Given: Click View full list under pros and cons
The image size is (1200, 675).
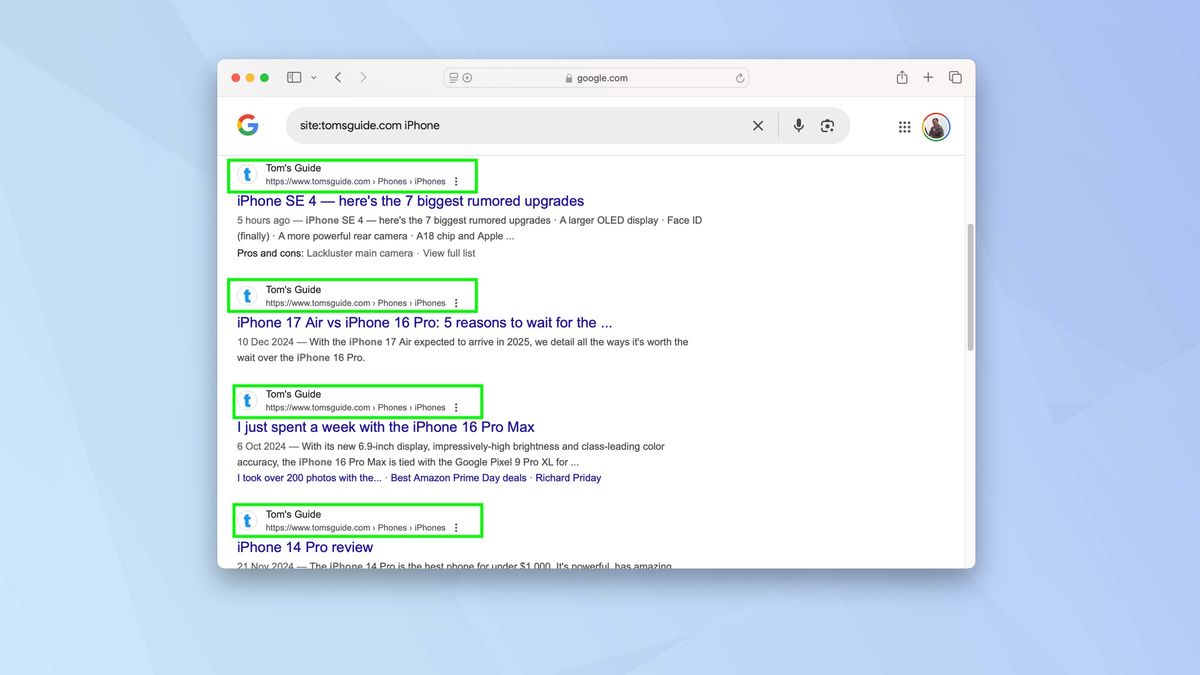Looking at the screenshot, I should tap(449, 253).
